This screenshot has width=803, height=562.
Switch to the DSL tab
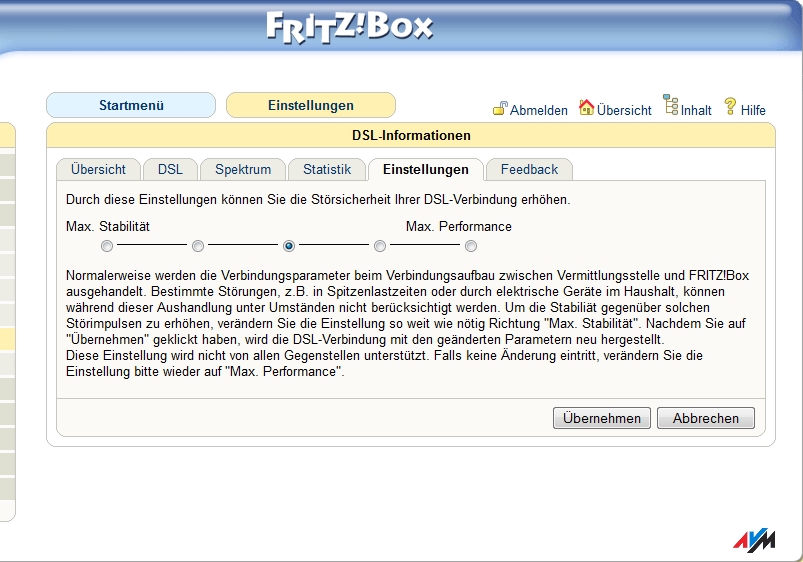pyautogui.click(x=170, y=170)
